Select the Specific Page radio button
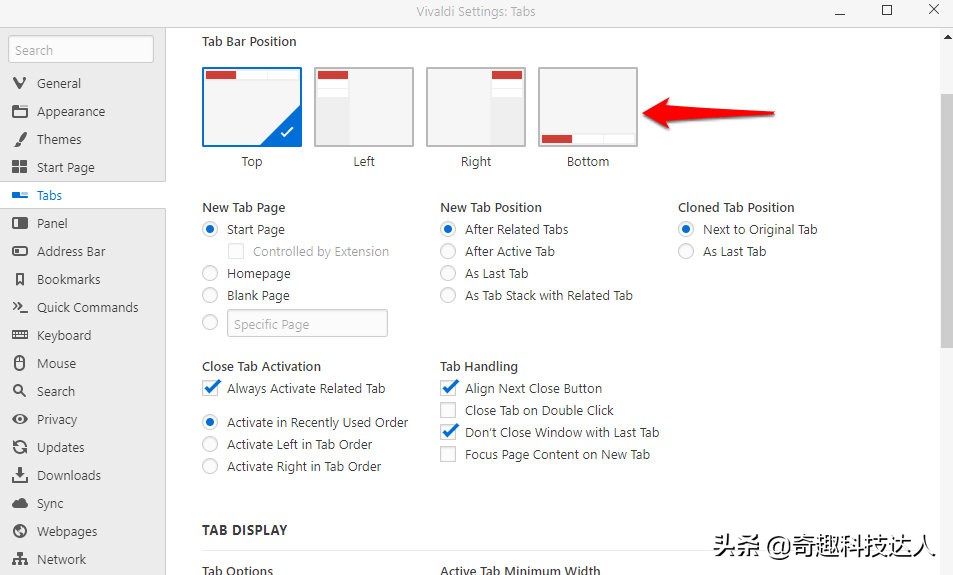Viewport: 953px width, 575px height. point(210,322)
